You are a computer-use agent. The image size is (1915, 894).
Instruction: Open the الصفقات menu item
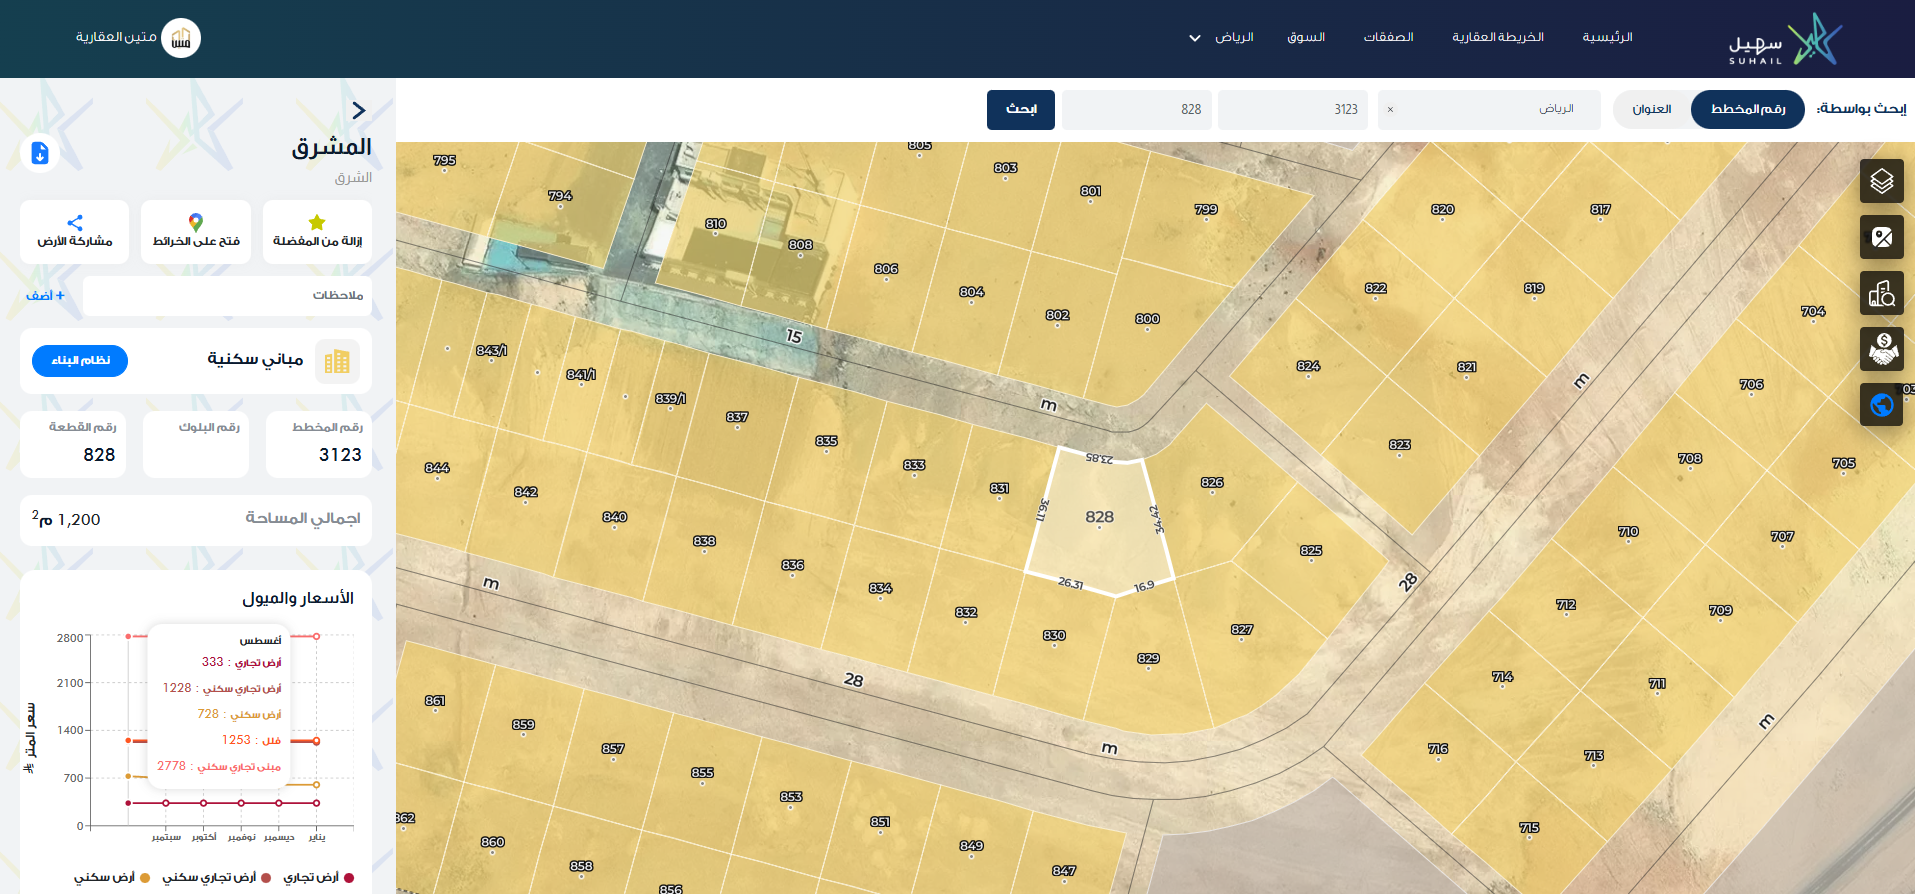[1388, 37]
